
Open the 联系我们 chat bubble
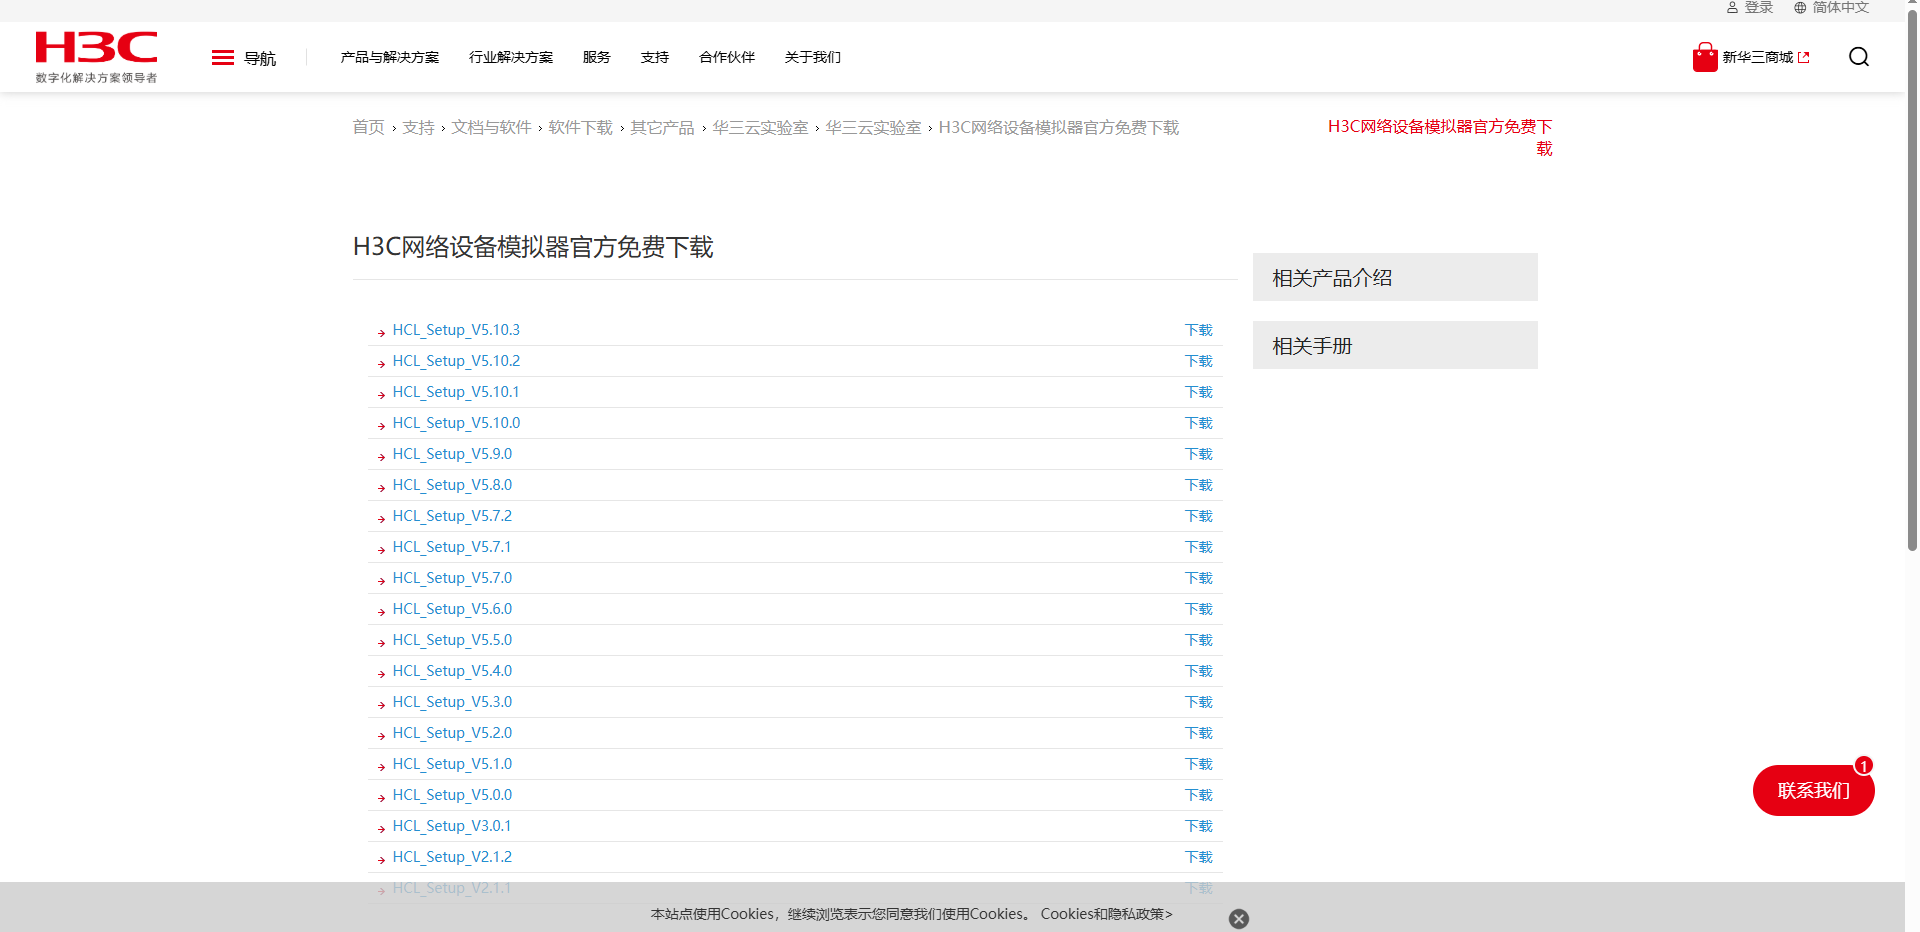[1813, 791]
